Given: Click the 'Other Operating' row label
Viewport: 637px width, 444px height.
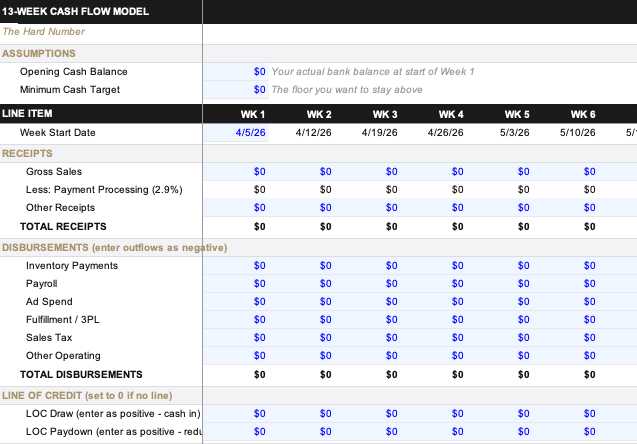Looking at the screenshot, I should click(63, 355).
